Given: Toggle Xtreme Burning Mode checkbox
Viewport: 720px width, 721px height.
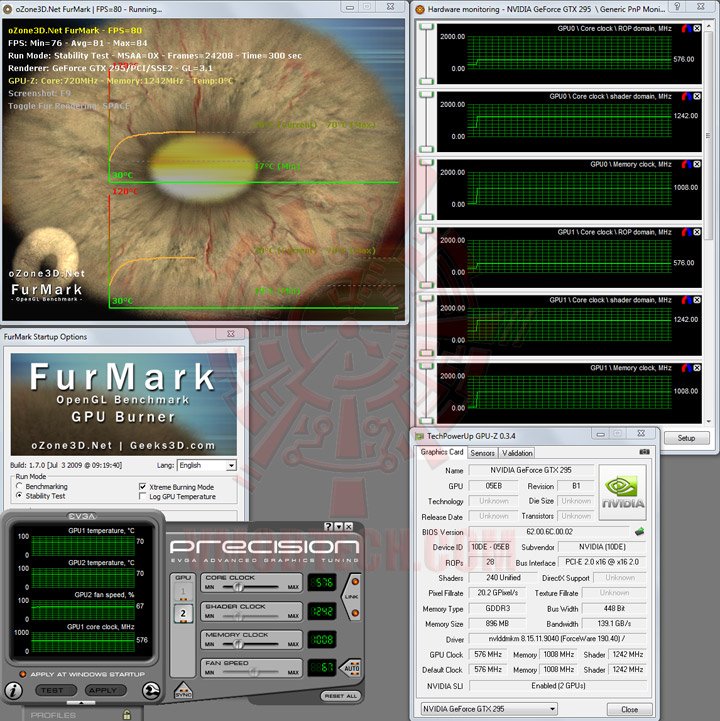Looking at the screenshot, I should (x=143, y=486).
